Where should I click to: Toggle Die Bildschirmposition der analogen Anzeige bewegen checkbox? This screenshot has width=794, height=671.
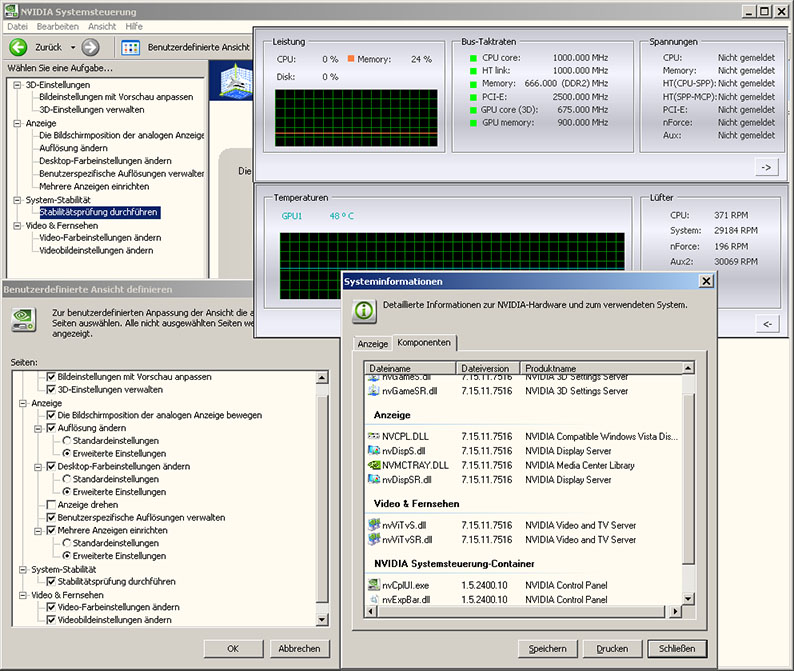pos(51,415)
